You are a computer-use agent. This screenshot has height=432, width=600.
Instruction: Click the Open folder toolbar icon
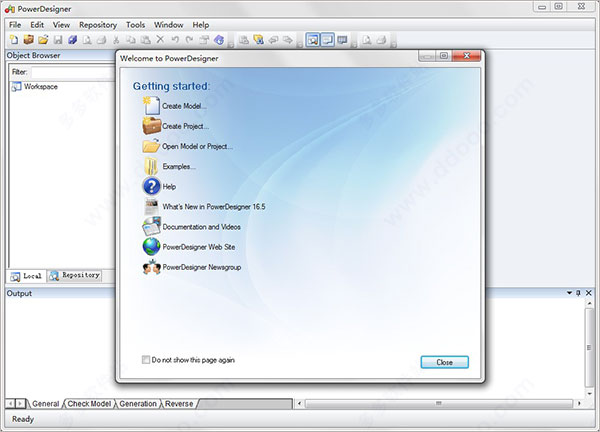(x=43, y=39)
